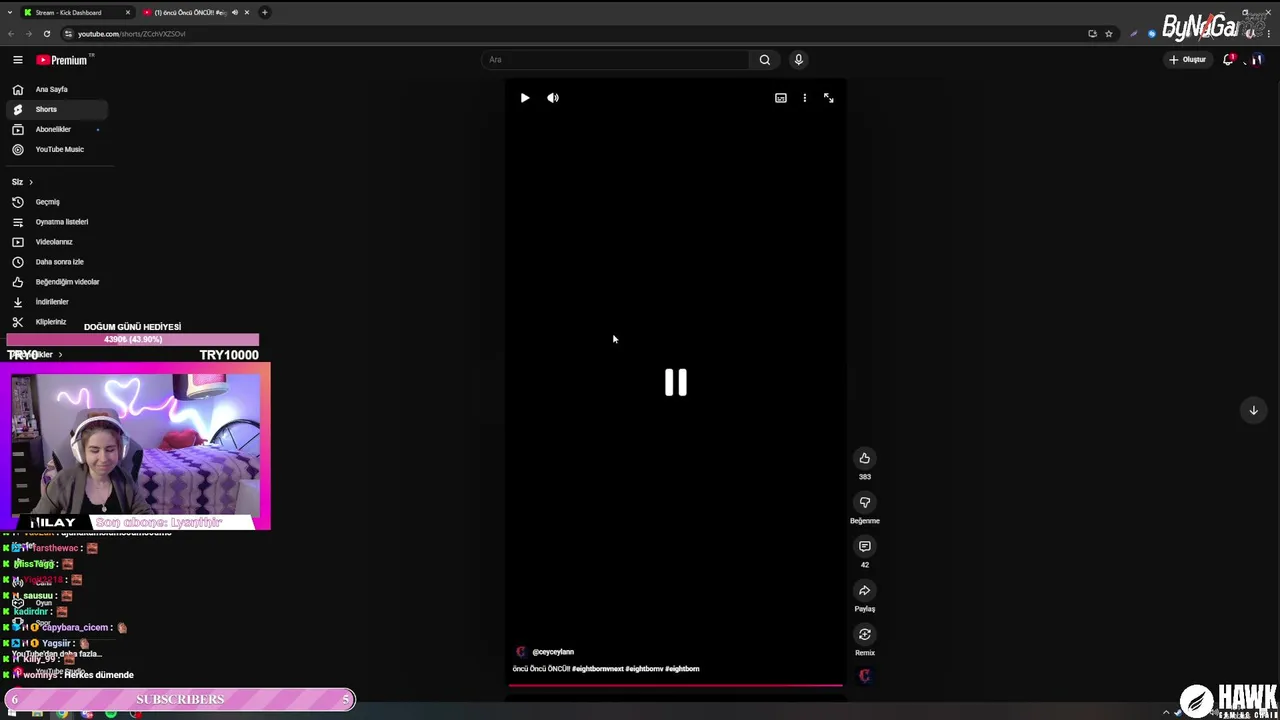Click the install app icon in address bar
The height and width of the screenshot is (720, 1280).
click(1092, 34)
